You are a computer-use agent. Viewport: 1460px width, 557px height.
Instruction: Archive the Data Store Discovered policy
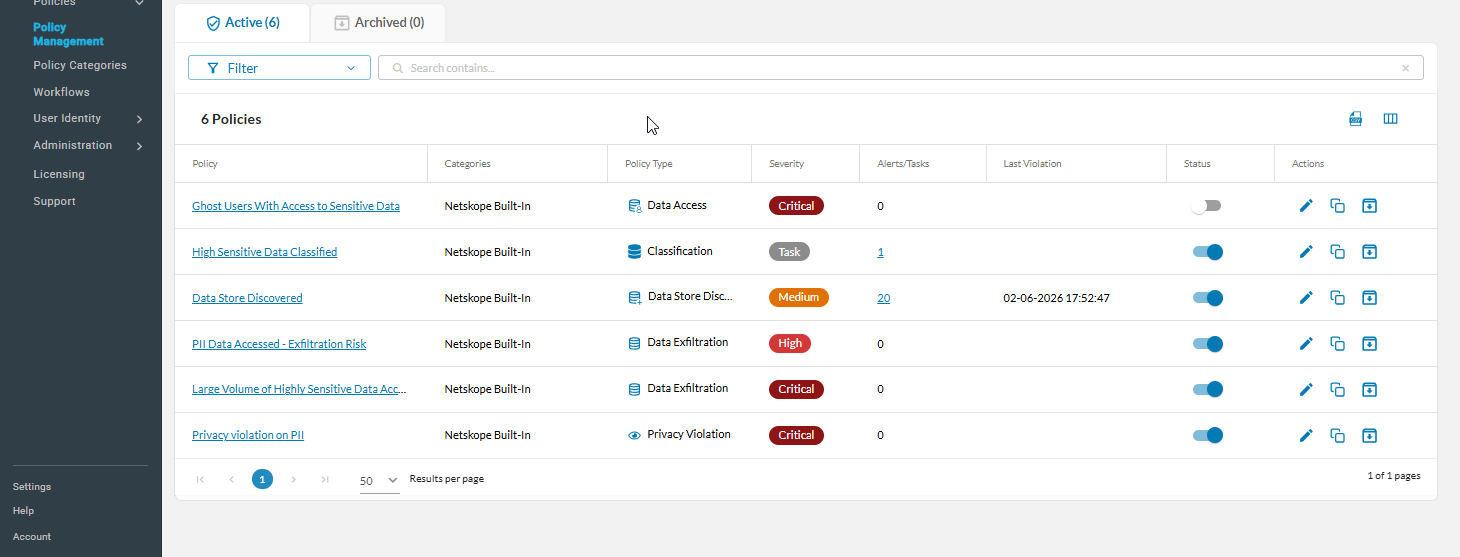tap(1370, 298)
